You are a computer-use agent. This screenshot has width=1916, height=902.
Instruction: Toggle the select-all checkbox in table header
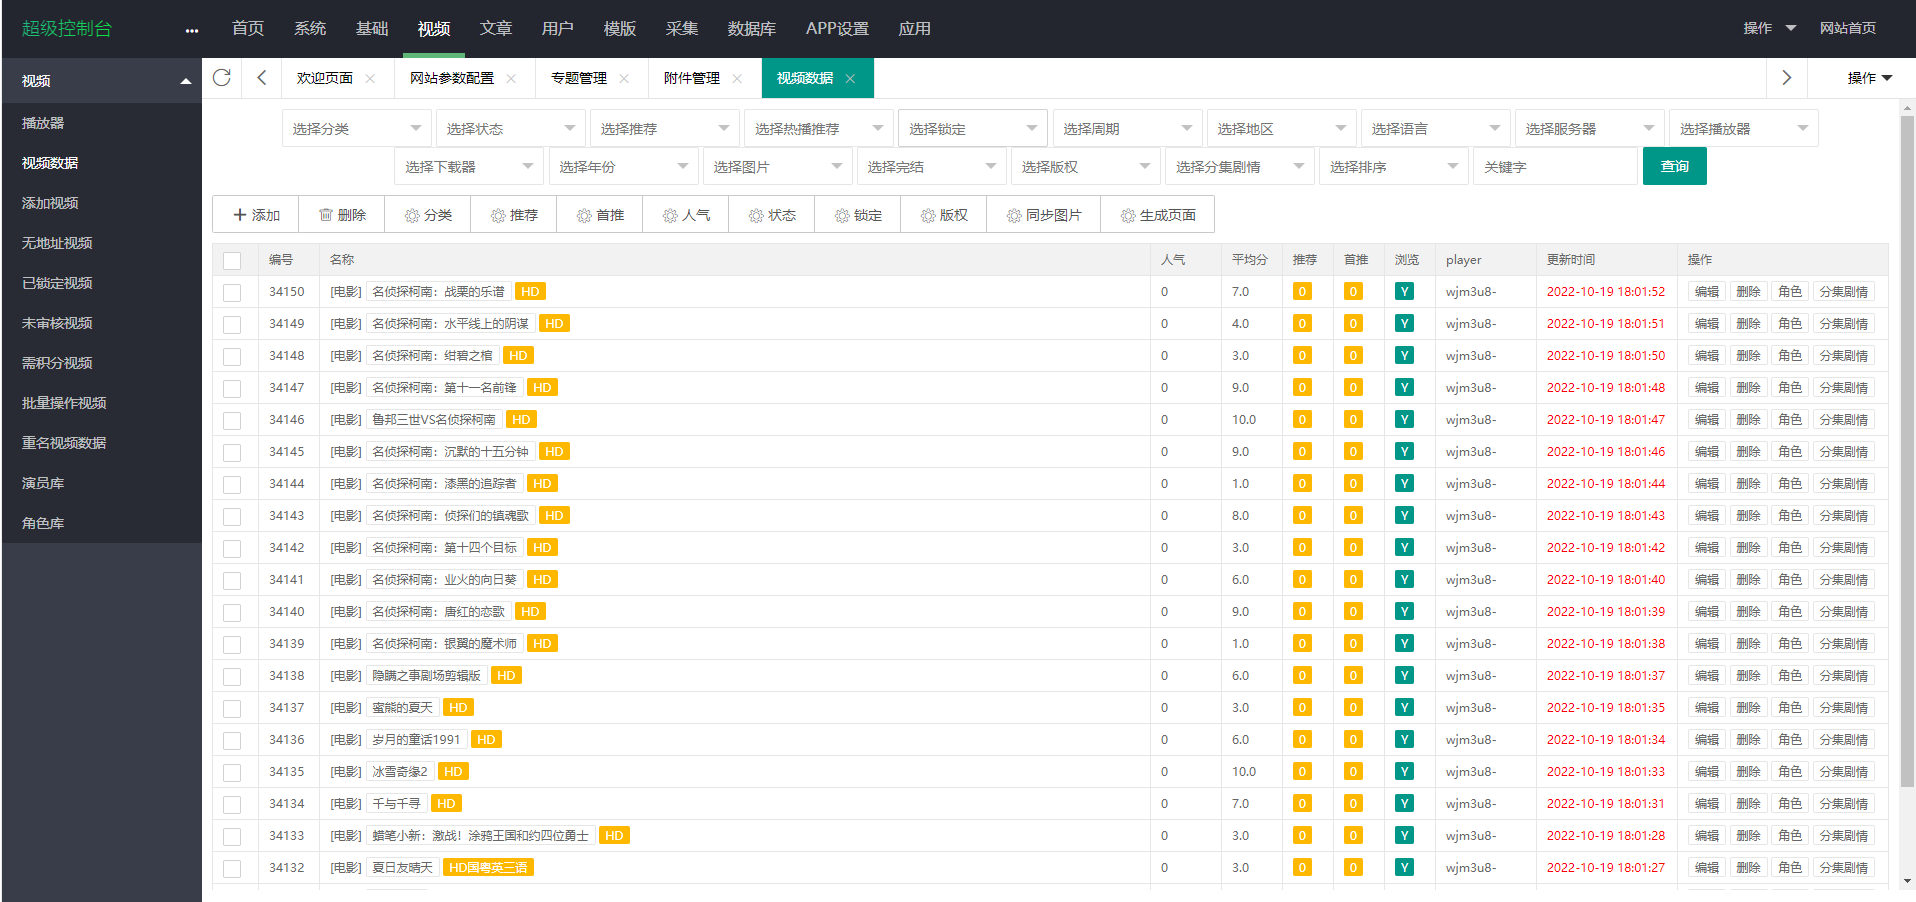pos(232,261)
